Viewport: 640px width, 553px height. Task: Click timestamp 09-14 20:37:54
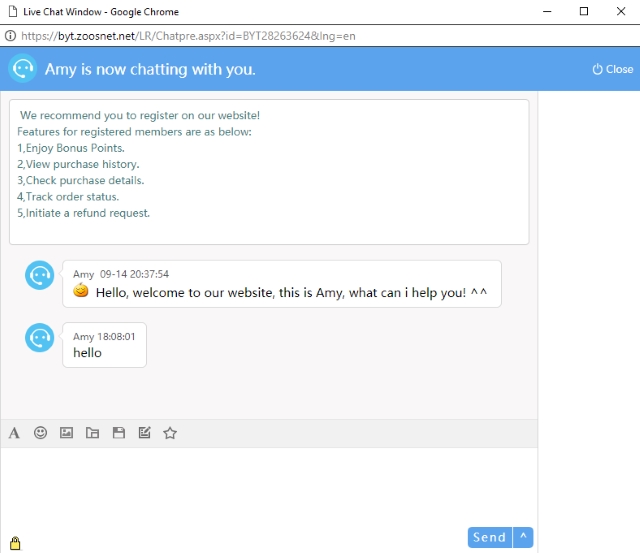(x=134, y=274)
